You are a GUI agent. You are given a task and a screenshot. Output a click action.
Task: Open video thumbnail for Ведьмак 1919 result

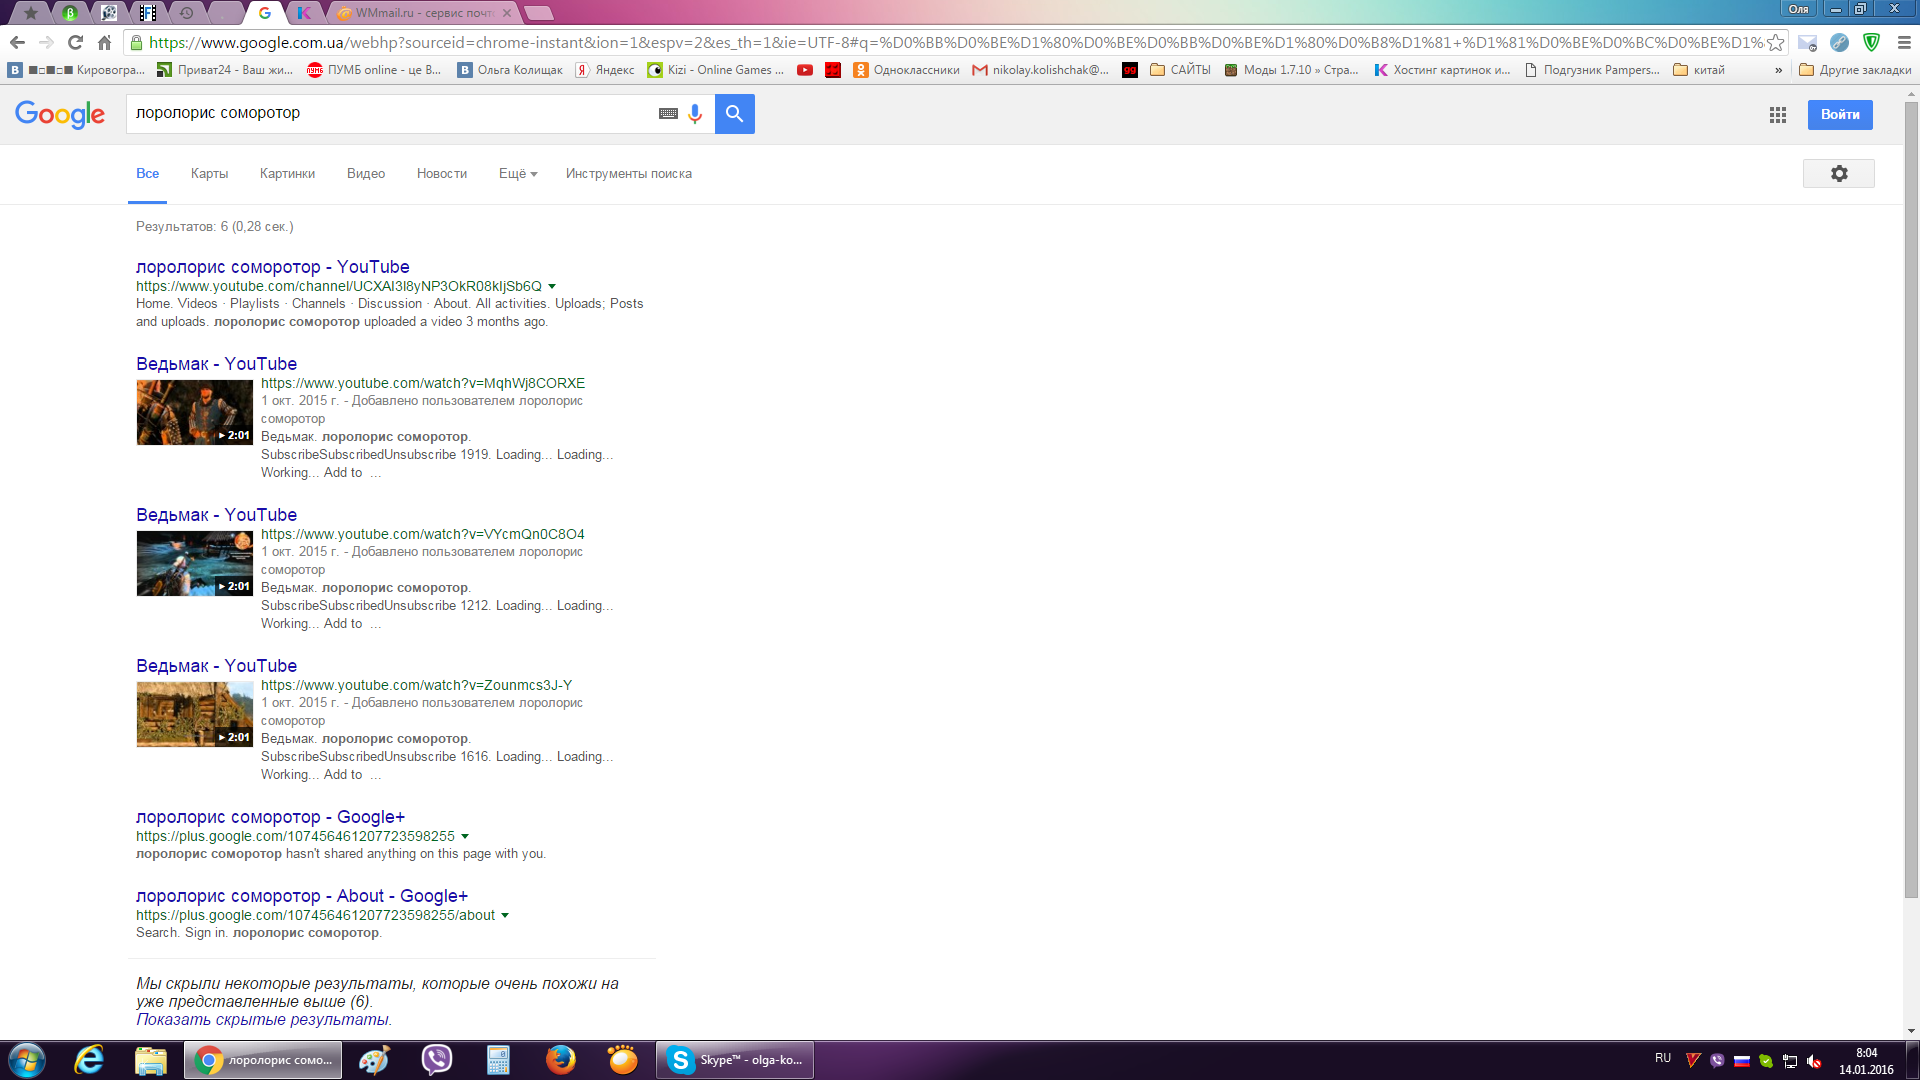click(x=195, y=412)
